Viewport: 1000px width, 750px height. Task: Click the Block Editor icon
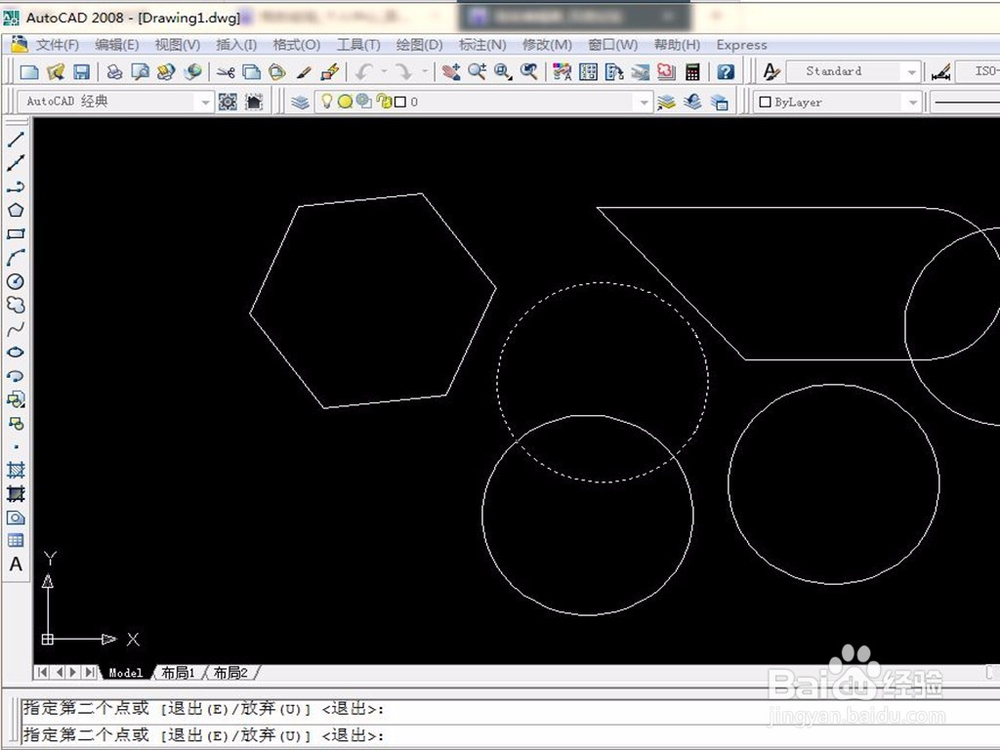pyautogui.click(x=330, y=71)
